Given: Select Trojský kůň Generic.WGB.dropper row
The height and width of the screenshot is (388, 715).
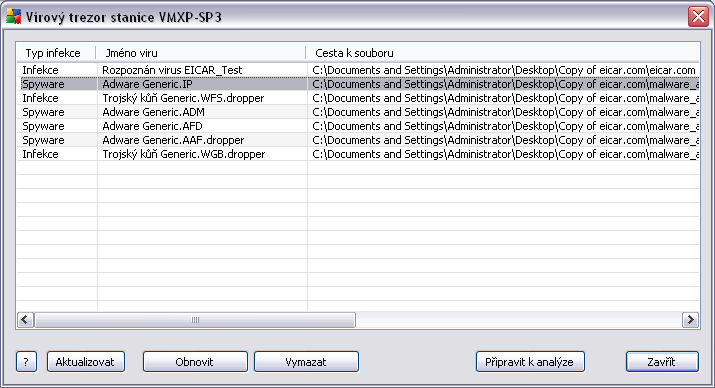Looking at the screenshot, I should click(x=358, y=154).
